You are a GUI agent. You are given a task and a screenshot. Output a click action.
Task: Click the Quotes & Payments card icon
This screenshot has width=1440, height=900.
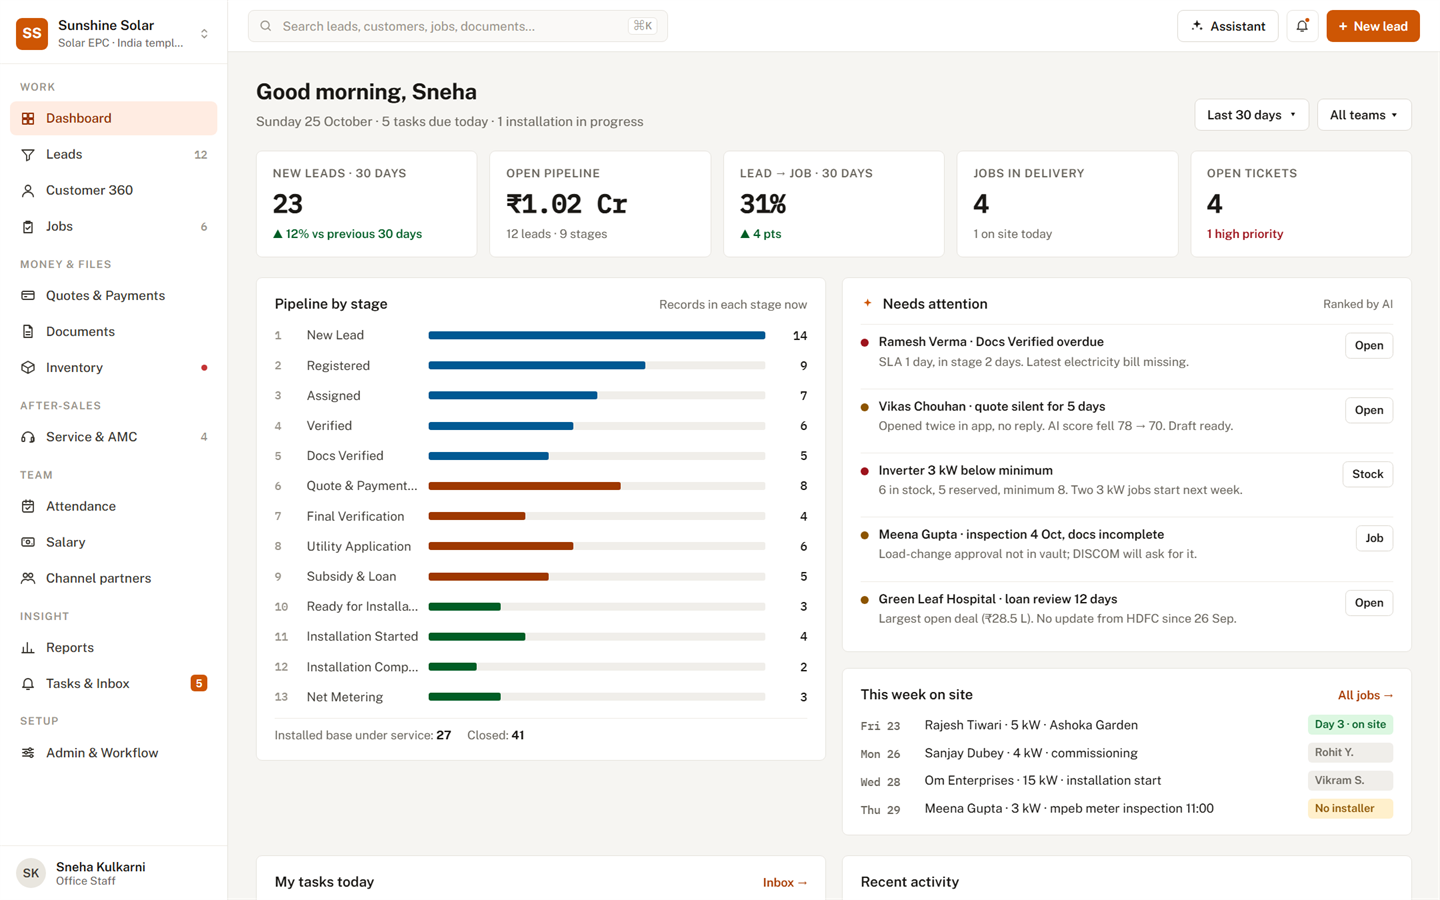(x=28, y=296)
